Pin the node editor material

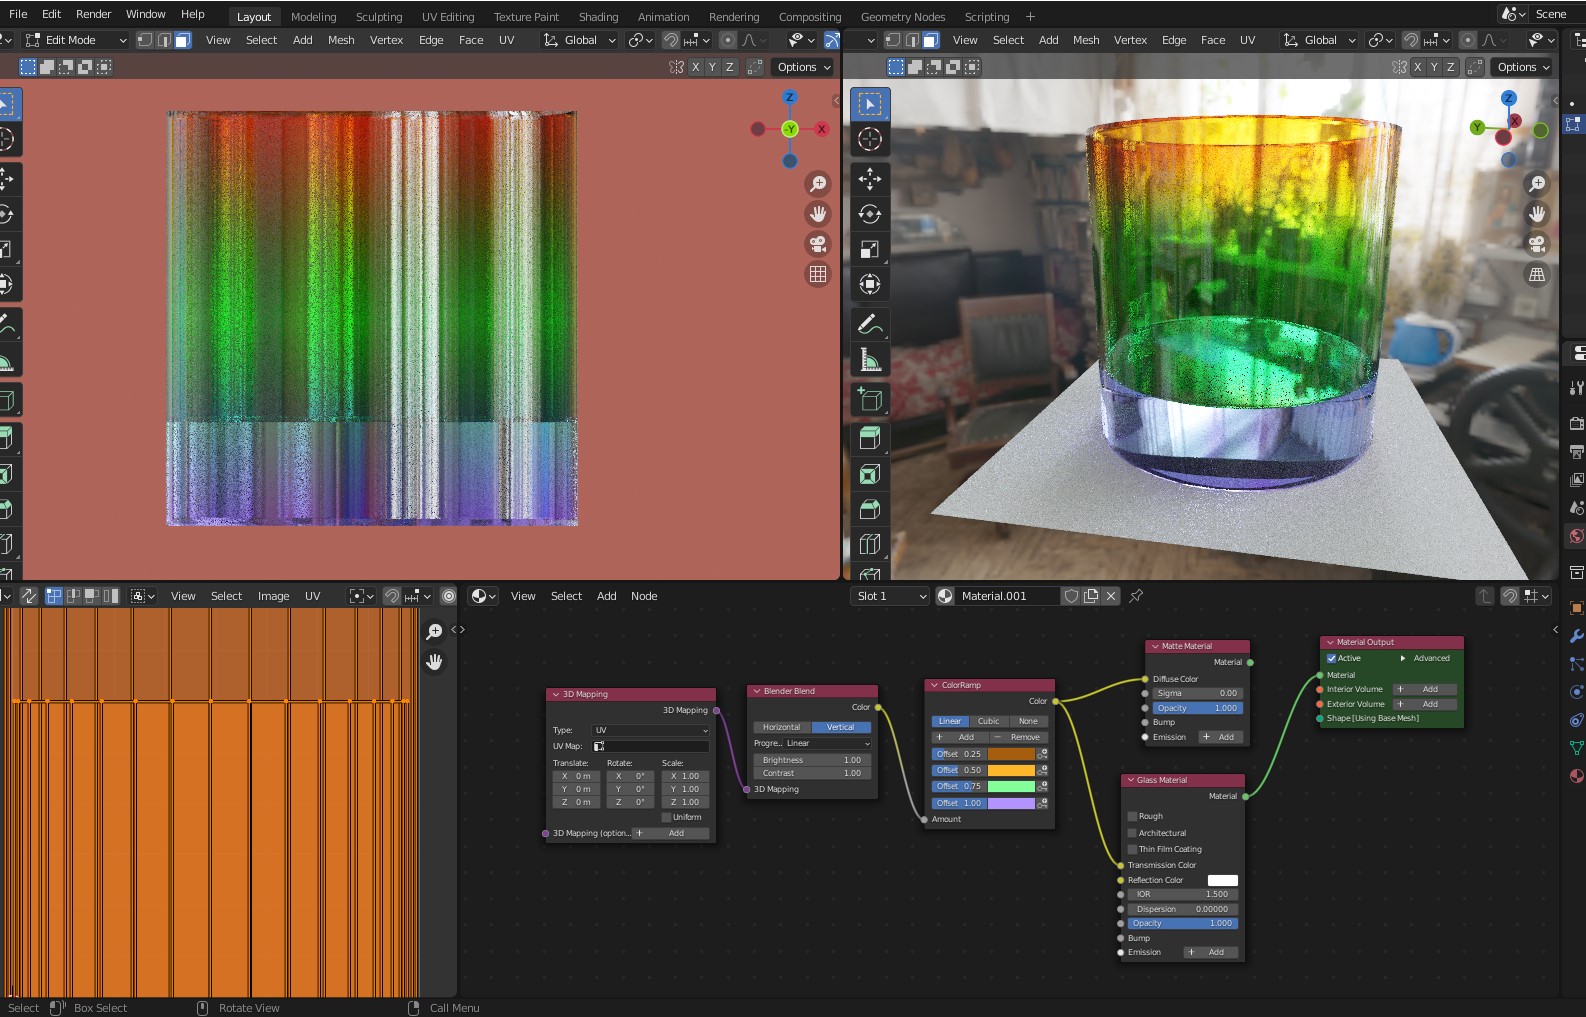point(1136,596)
